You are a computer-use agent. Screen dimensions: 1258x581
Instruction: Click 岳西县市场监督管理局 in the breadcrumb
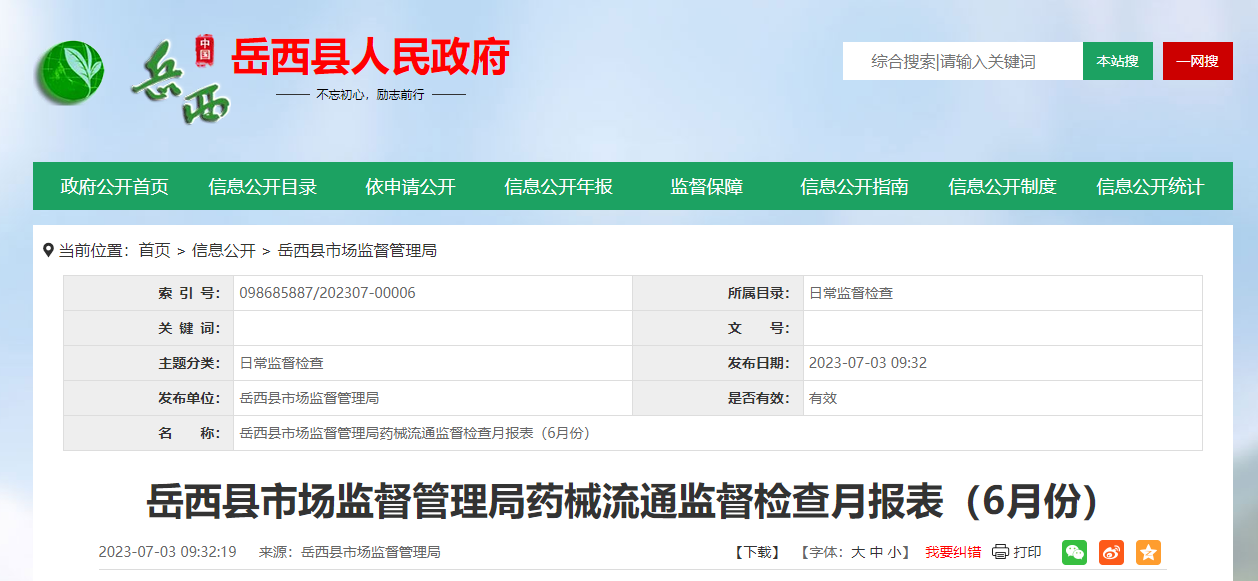point(357,251)
